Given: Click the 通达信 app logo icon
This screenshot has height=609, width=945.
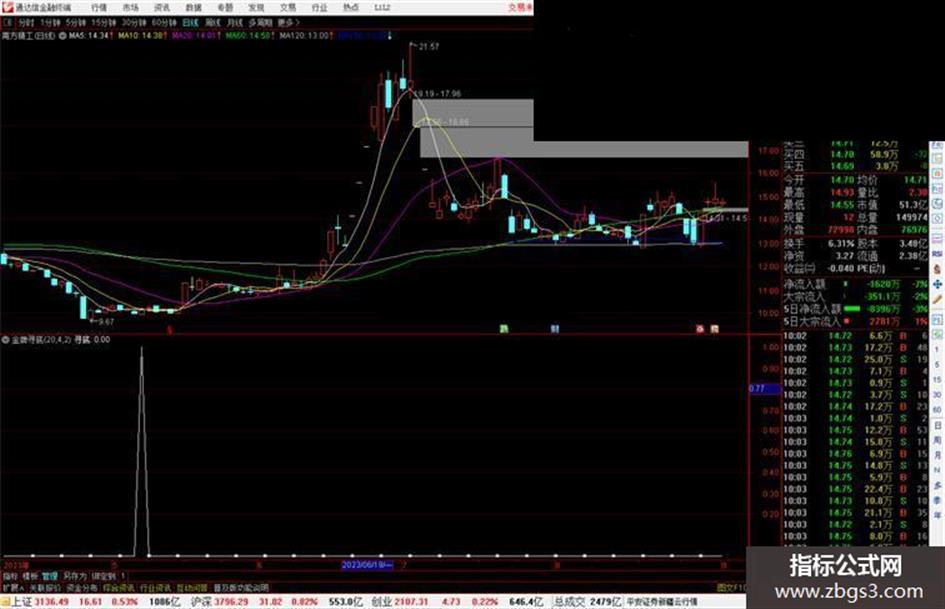Looking at the screenshot, I should (x=7, y=7).
